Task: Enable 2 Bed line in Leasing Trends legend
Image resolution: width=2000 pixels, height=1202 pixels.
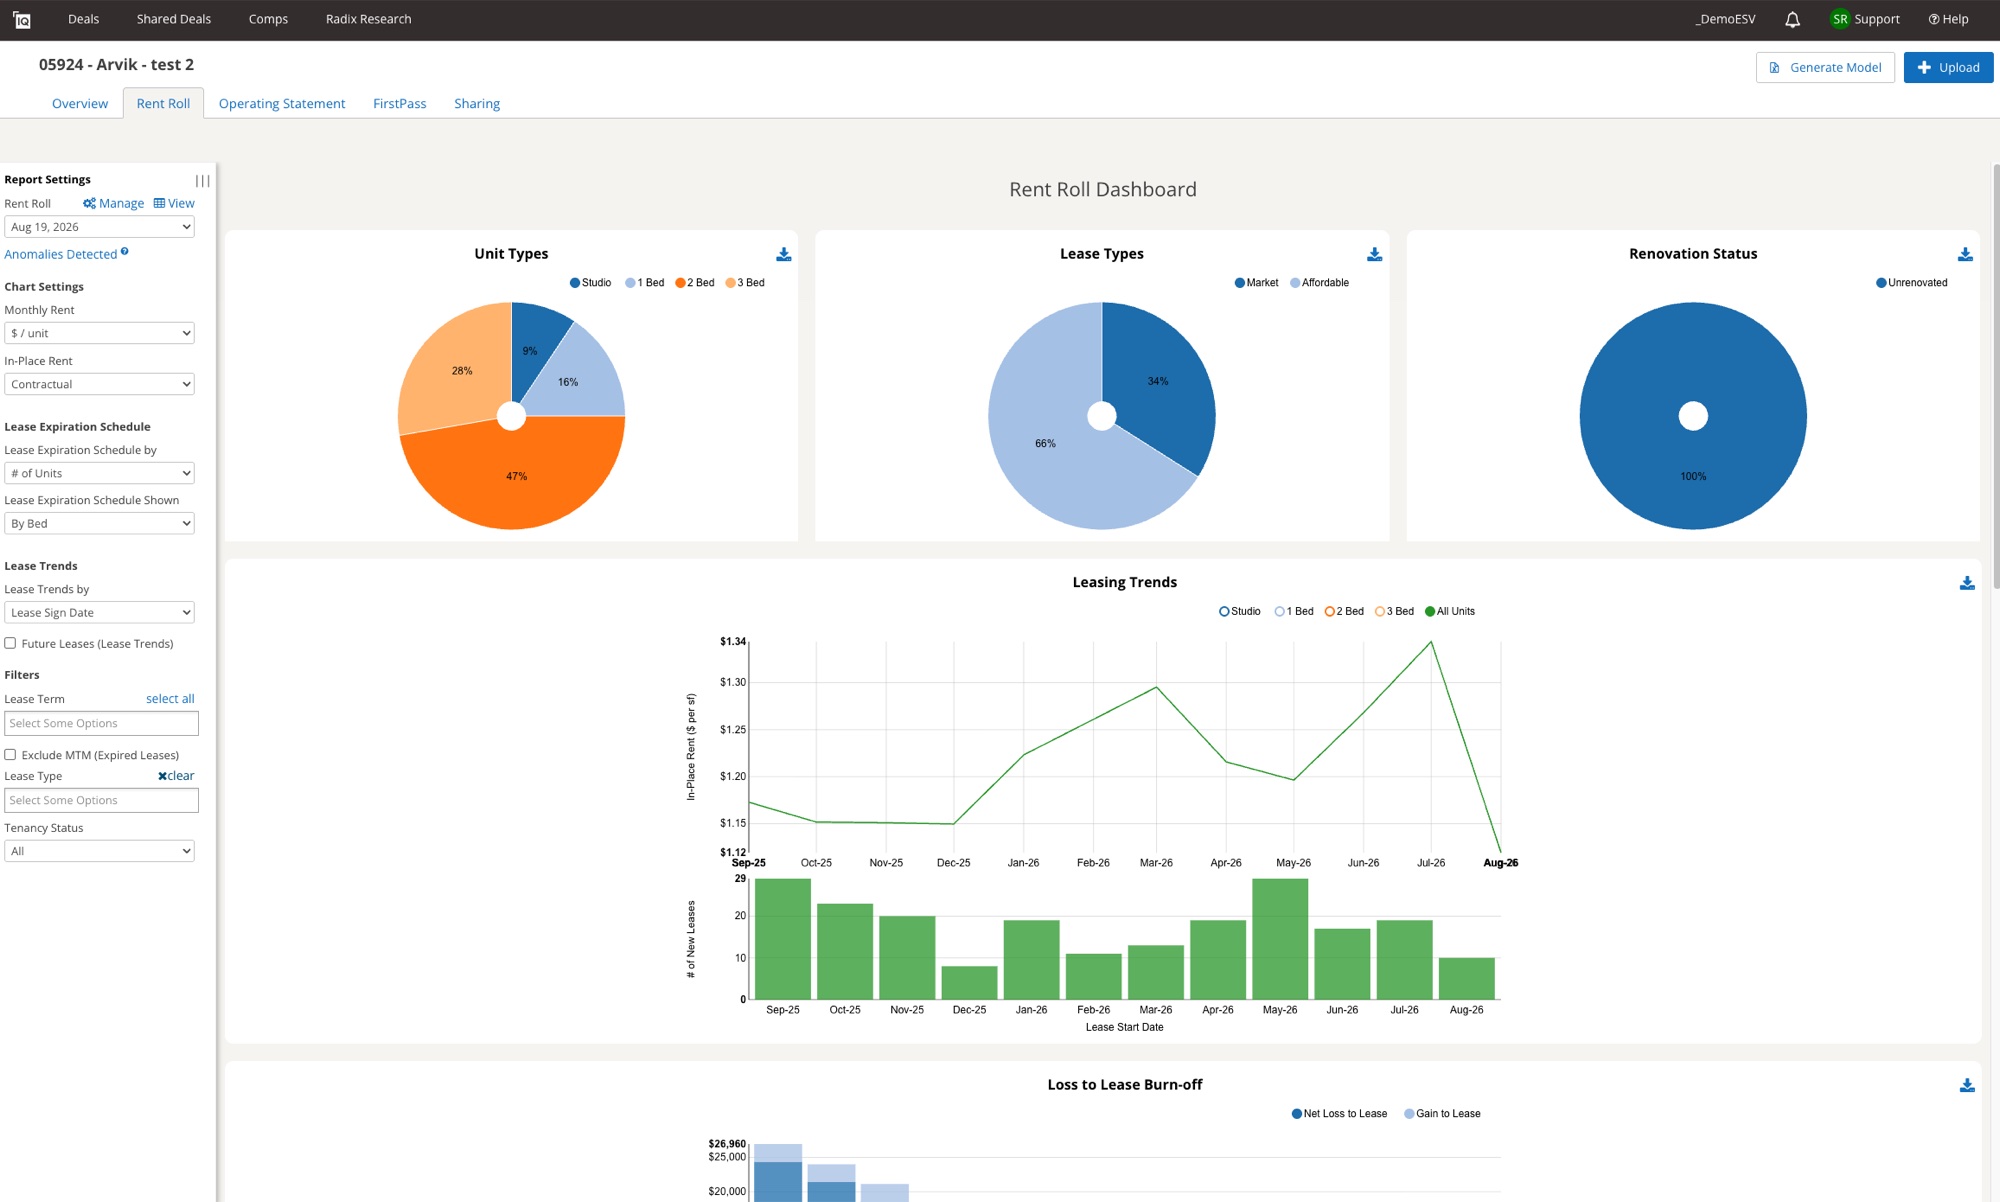Action: (1344, 611)
